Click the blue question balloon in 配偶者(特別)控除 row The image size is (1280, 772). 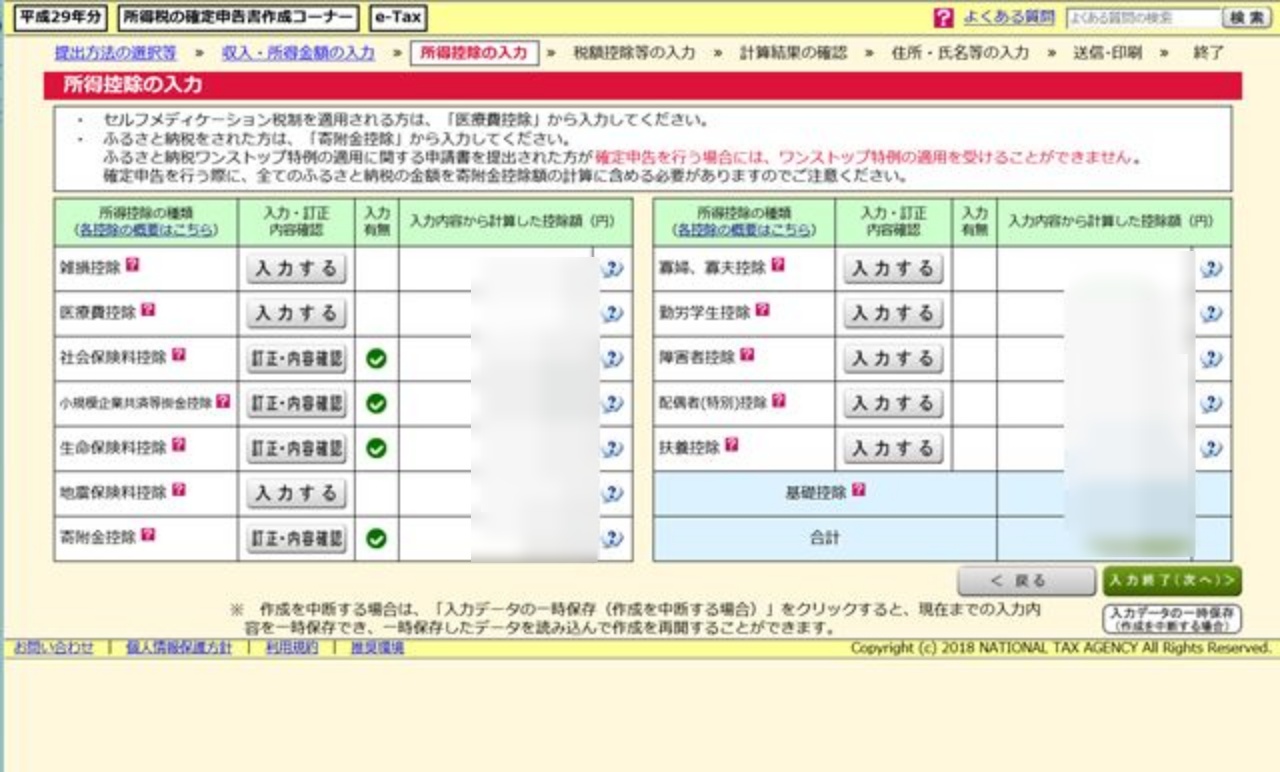pyautogui.click(x=1211, y=403)
